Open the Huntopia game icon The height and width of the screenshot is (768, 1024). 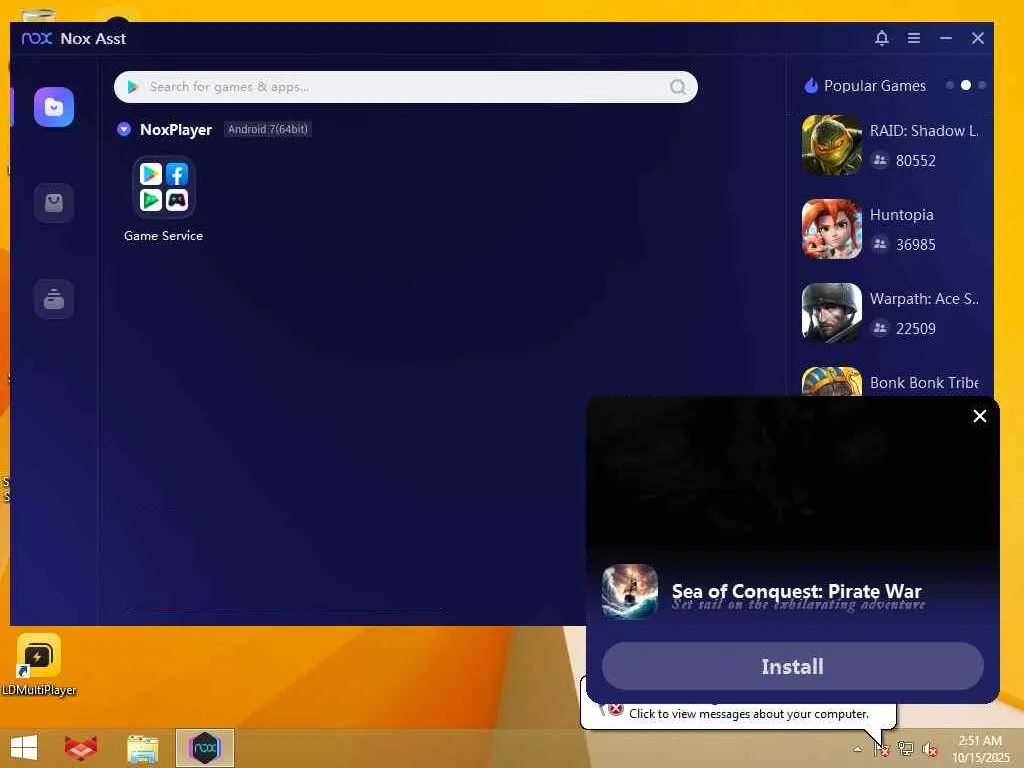click(831, 229)
